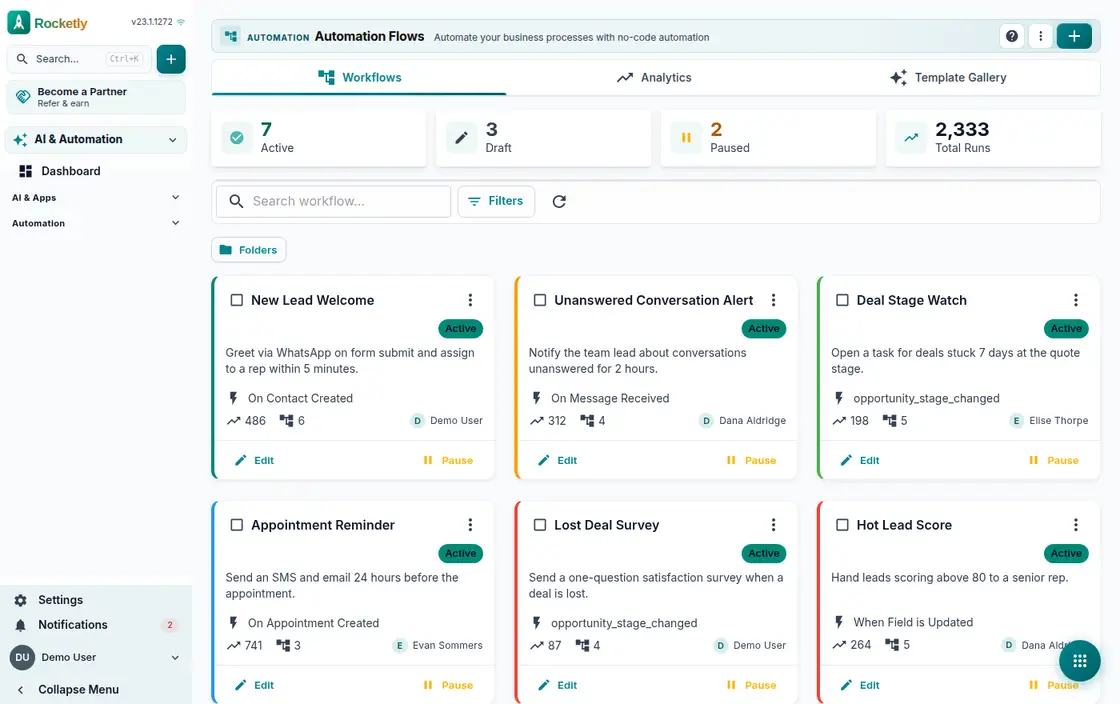Open Appointment Reminder three-dot menu
Viewport: 1120px width, 704px height.
470,525
